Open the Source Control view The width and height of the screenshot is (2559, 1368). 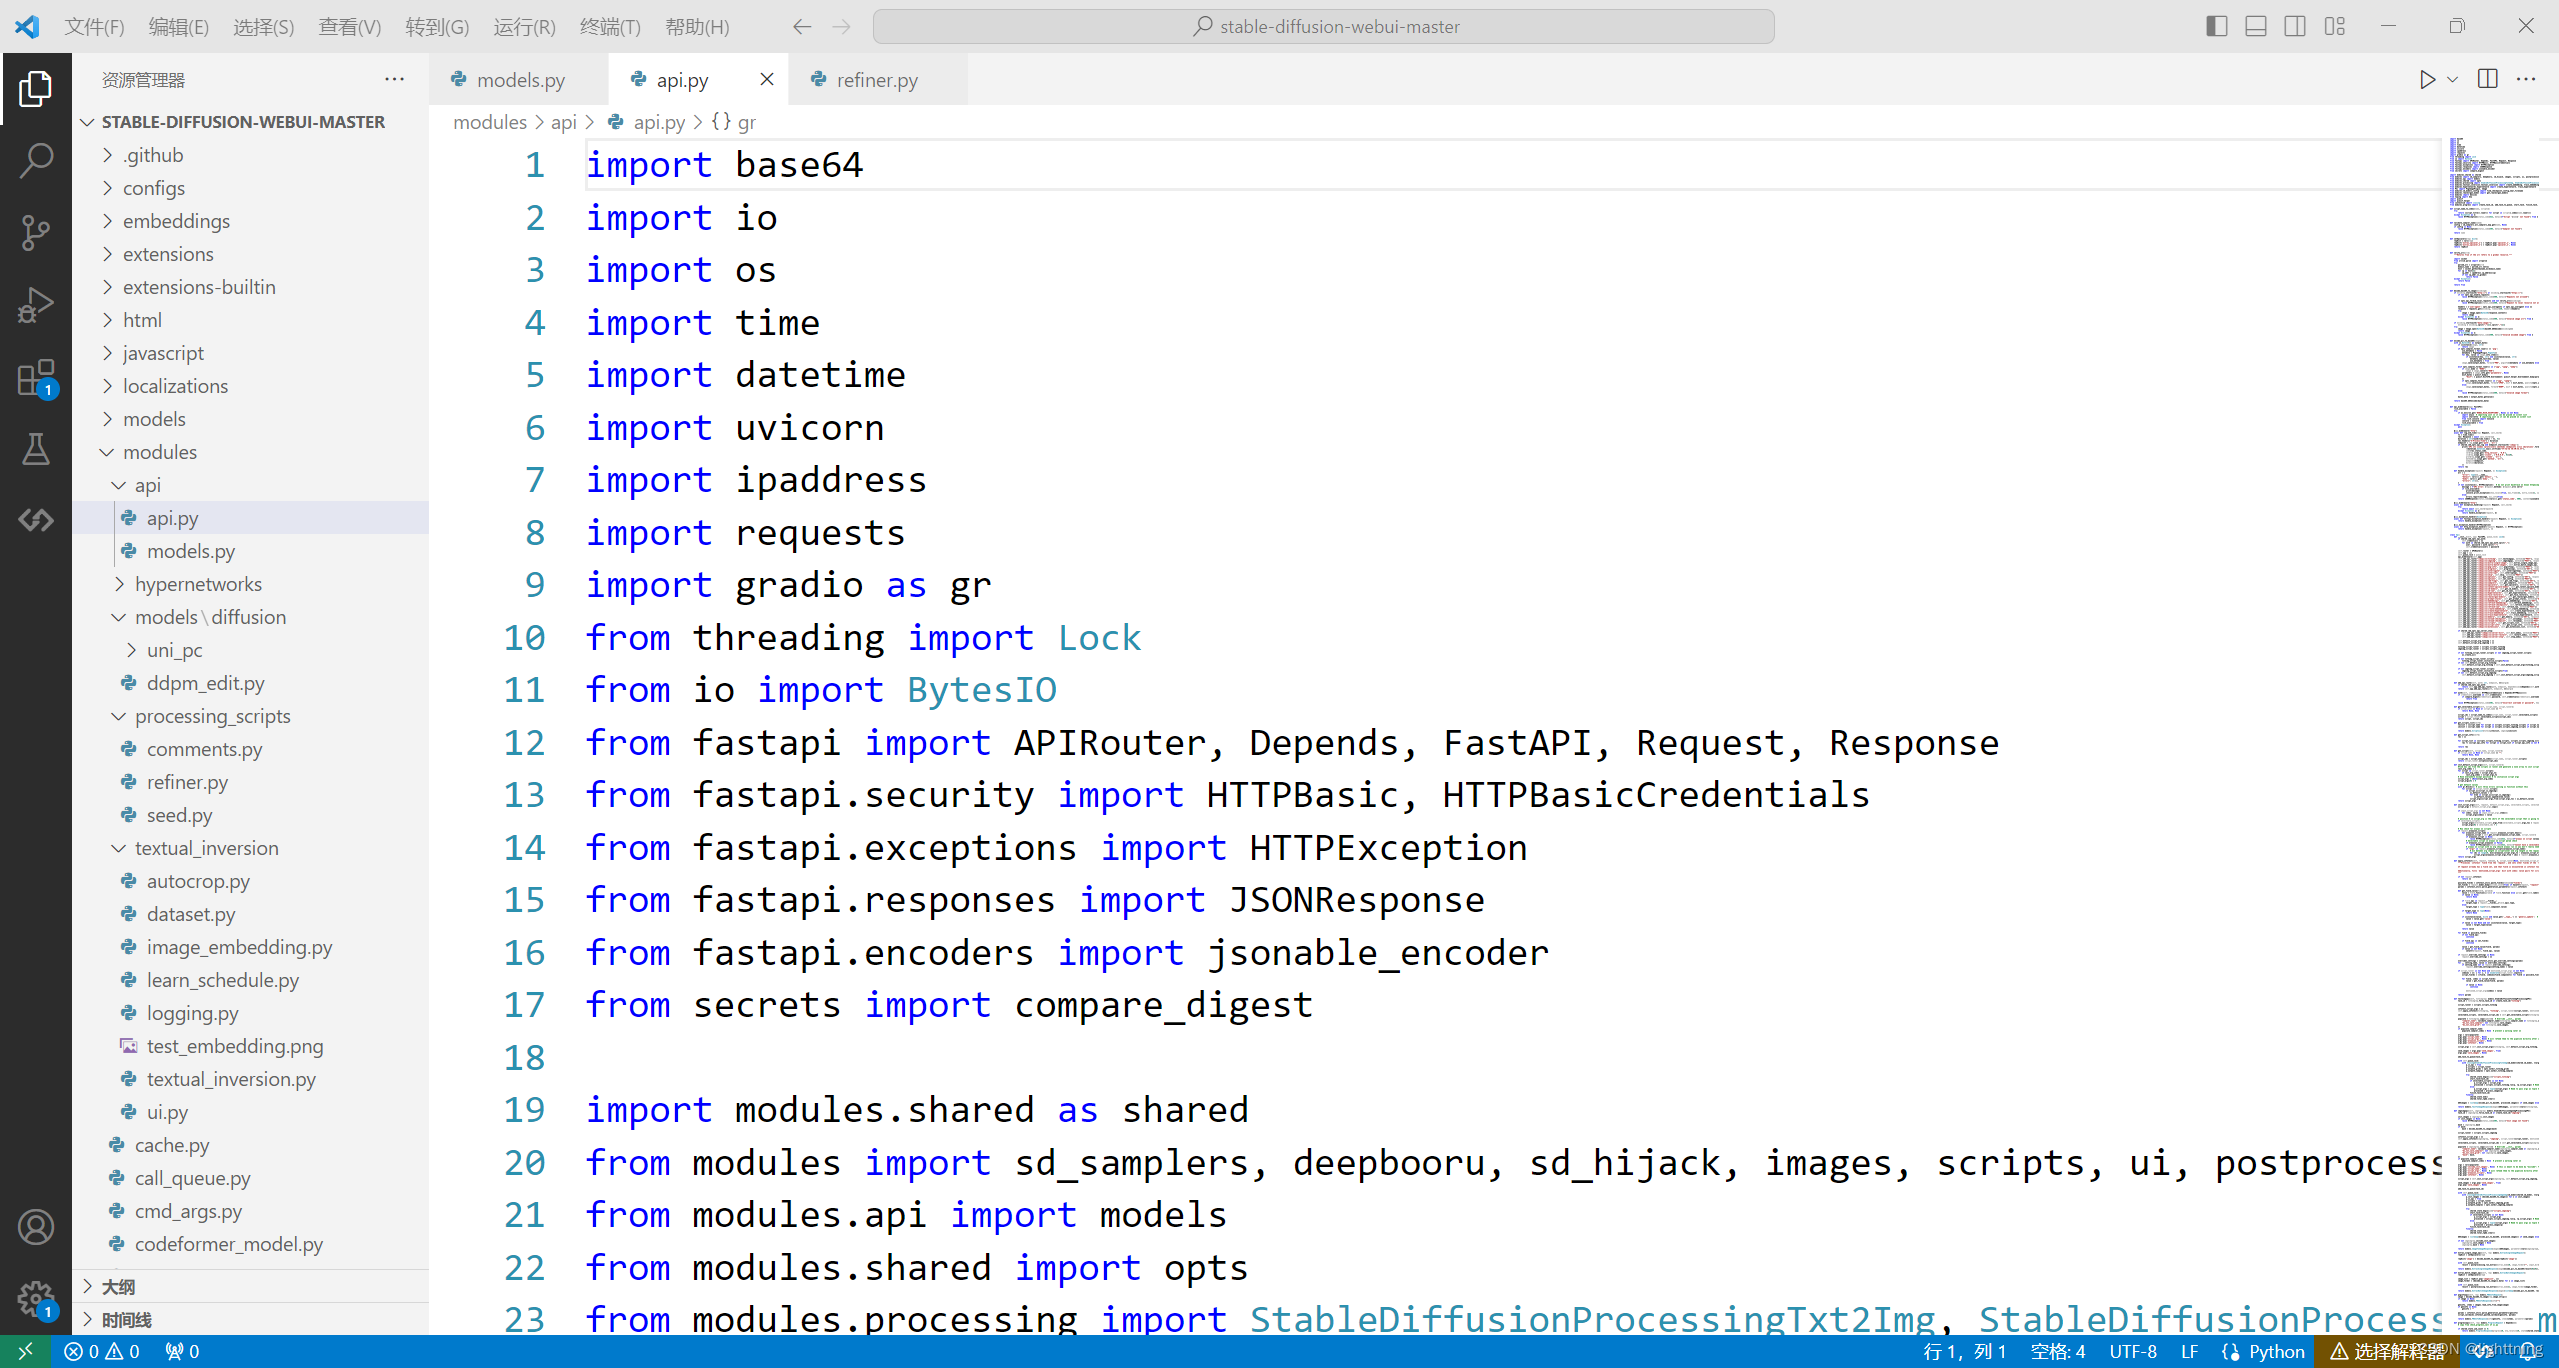point(36,232)
